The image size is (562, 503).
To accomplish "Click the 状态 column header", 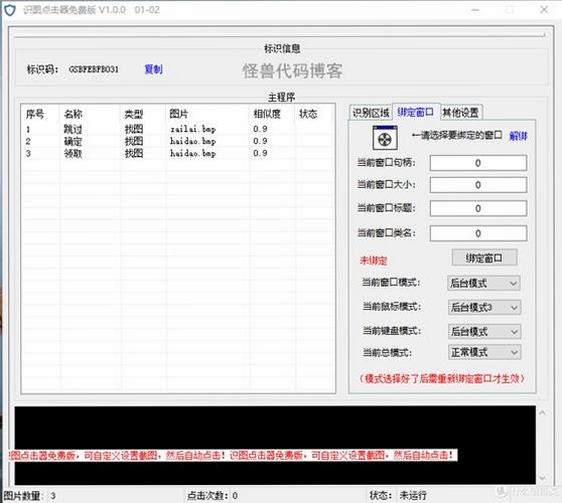I will 315,114.
